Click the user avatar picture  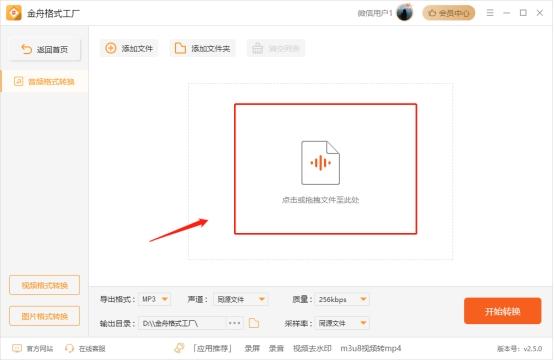[405, 13]
